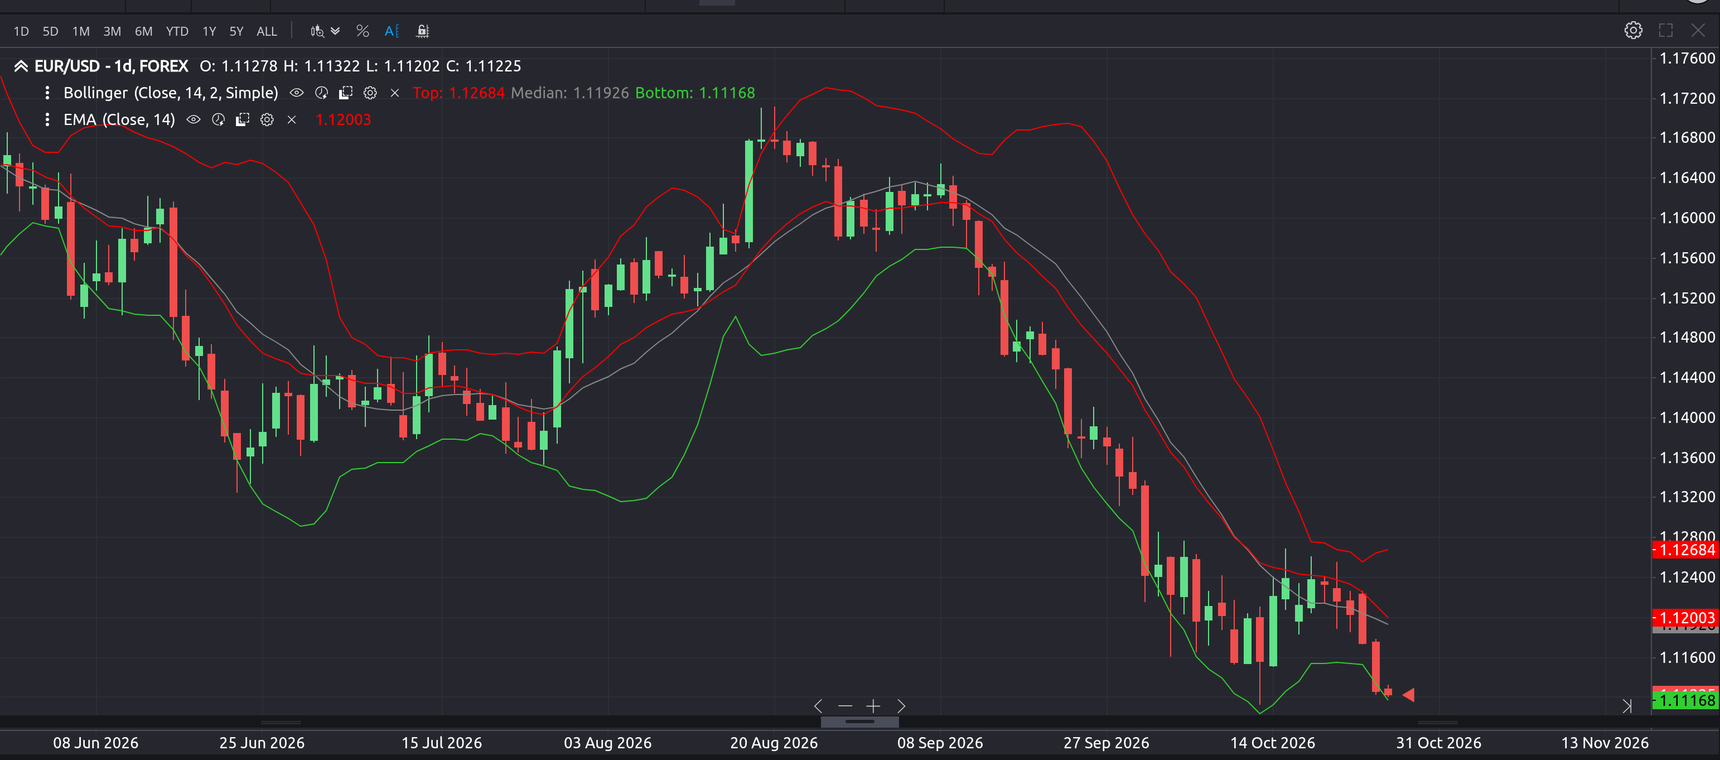Choose the 5Y range
This screenshot has height=760, width=1720.
pyautogui.click(x=236, y=31)
